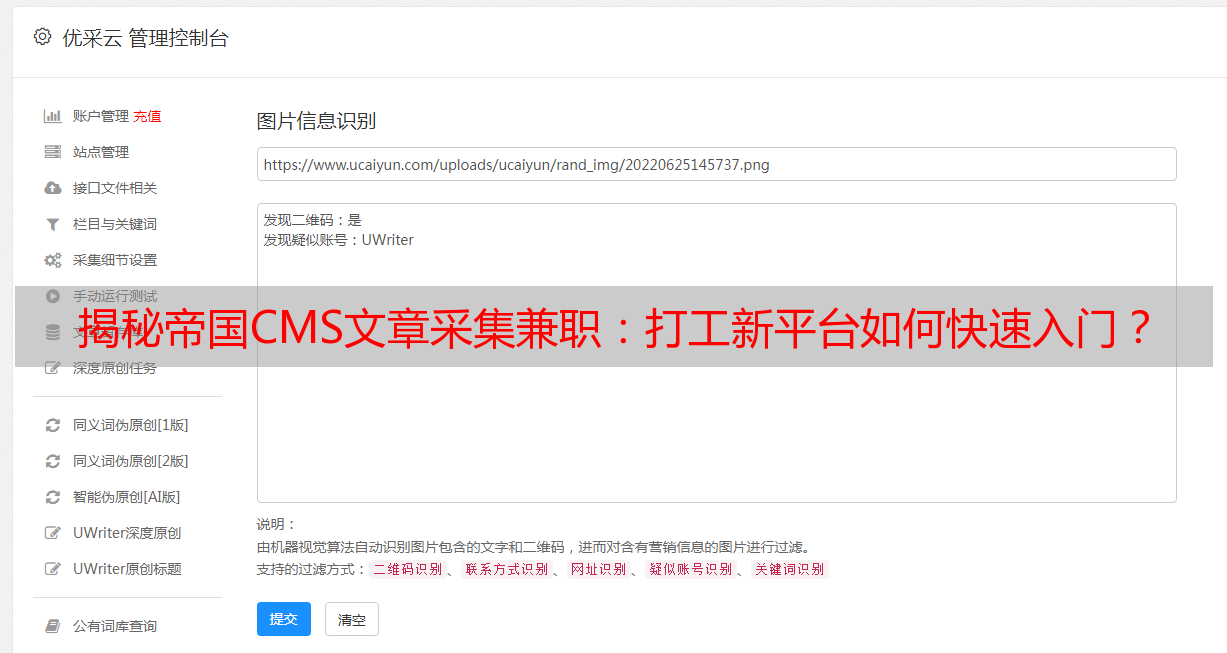The height and width of the screenshot is (653, 1227).
Task: Submit the form with 提交 button
Action: point(284,619)
